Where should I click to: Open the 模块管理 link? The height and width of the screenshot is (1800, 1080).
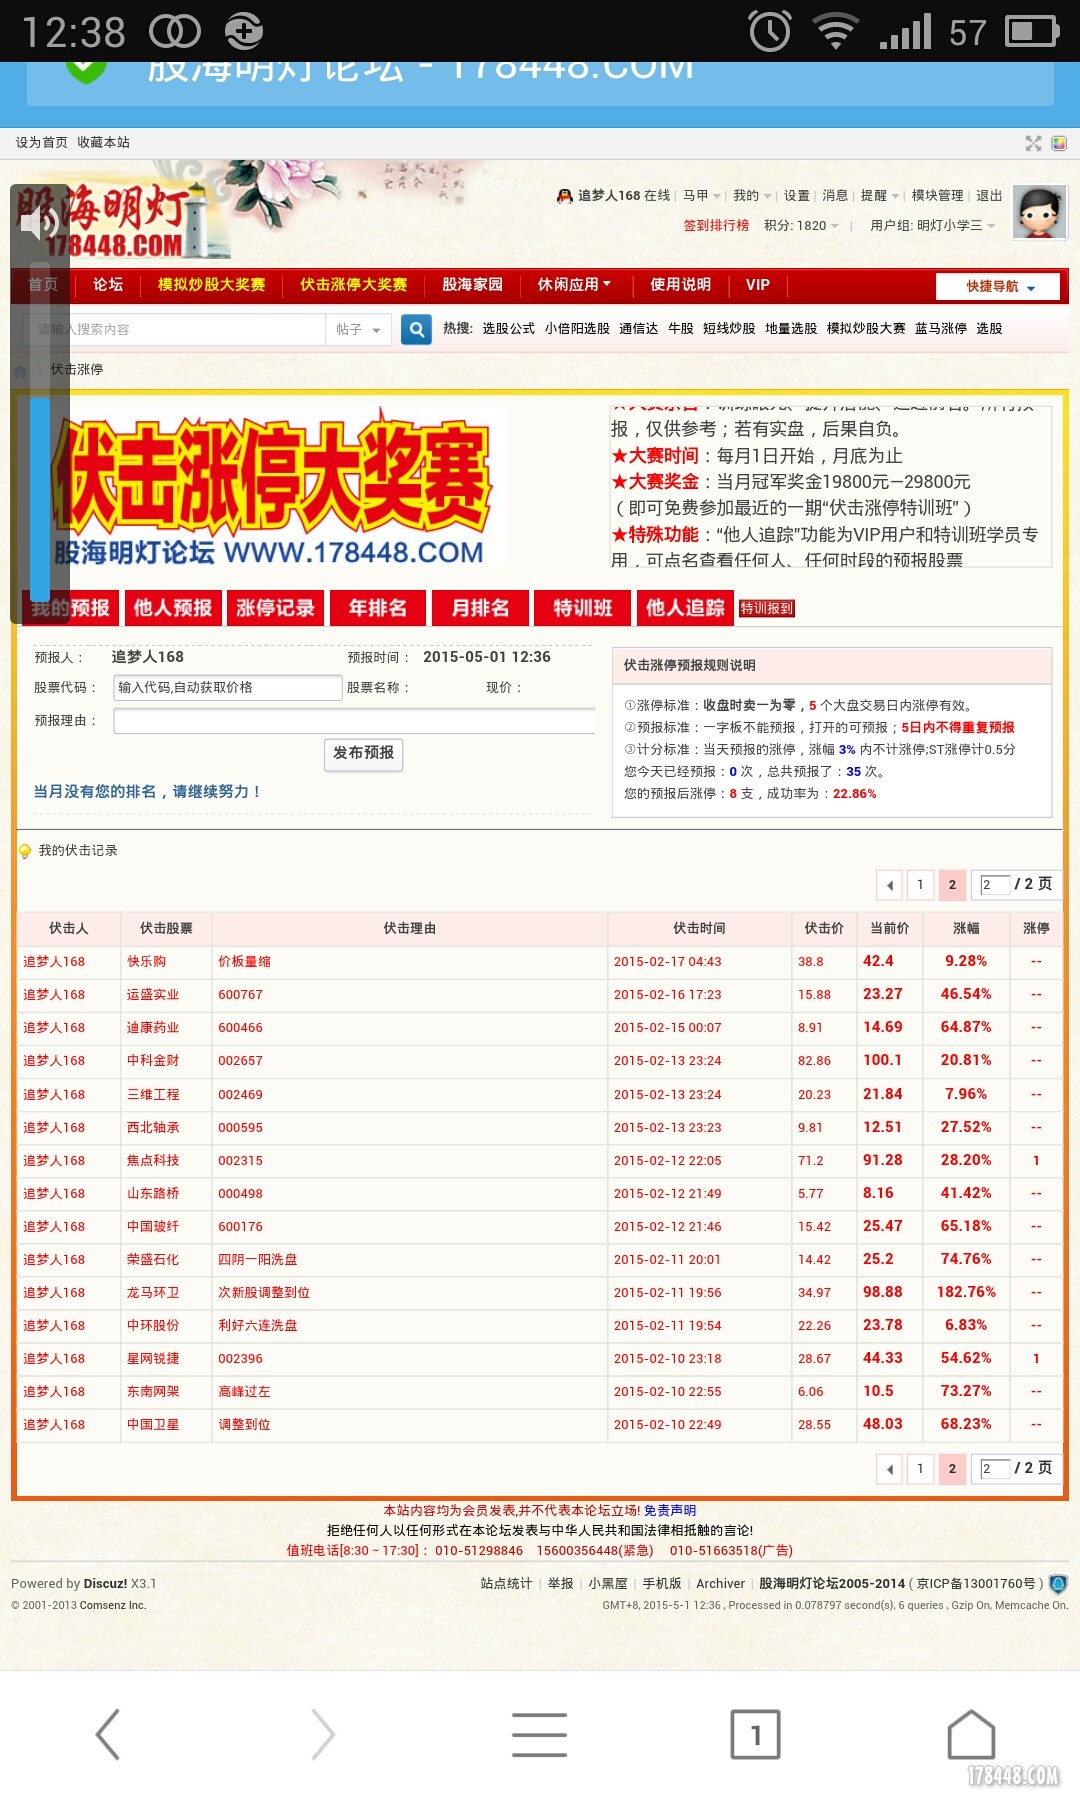coord(937,196)
